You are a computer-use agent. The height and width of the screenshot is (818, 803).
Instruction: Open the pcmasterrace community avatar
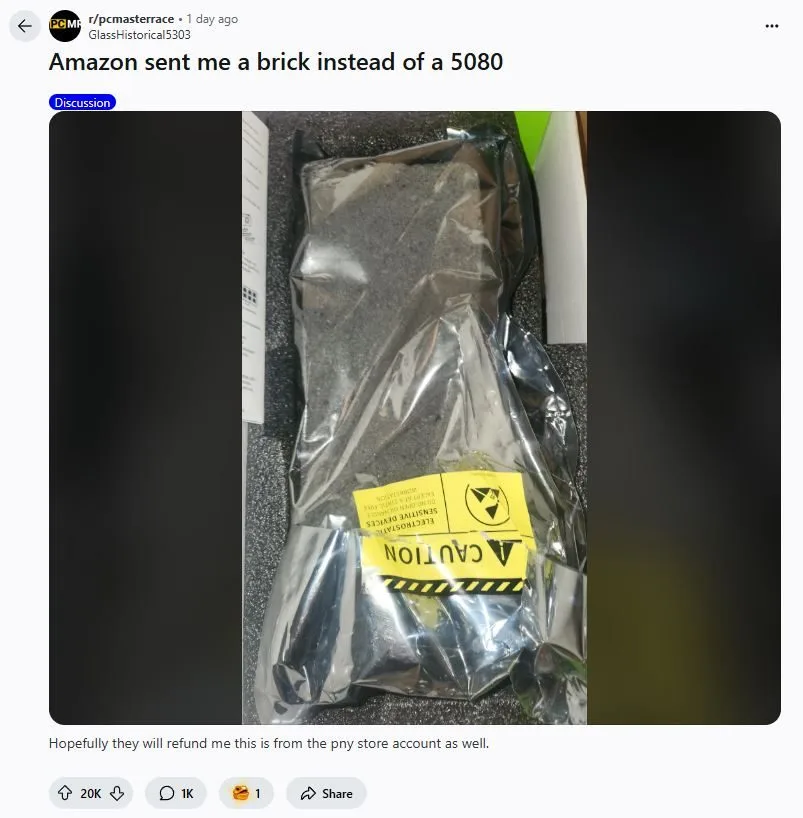coord(65,26)
